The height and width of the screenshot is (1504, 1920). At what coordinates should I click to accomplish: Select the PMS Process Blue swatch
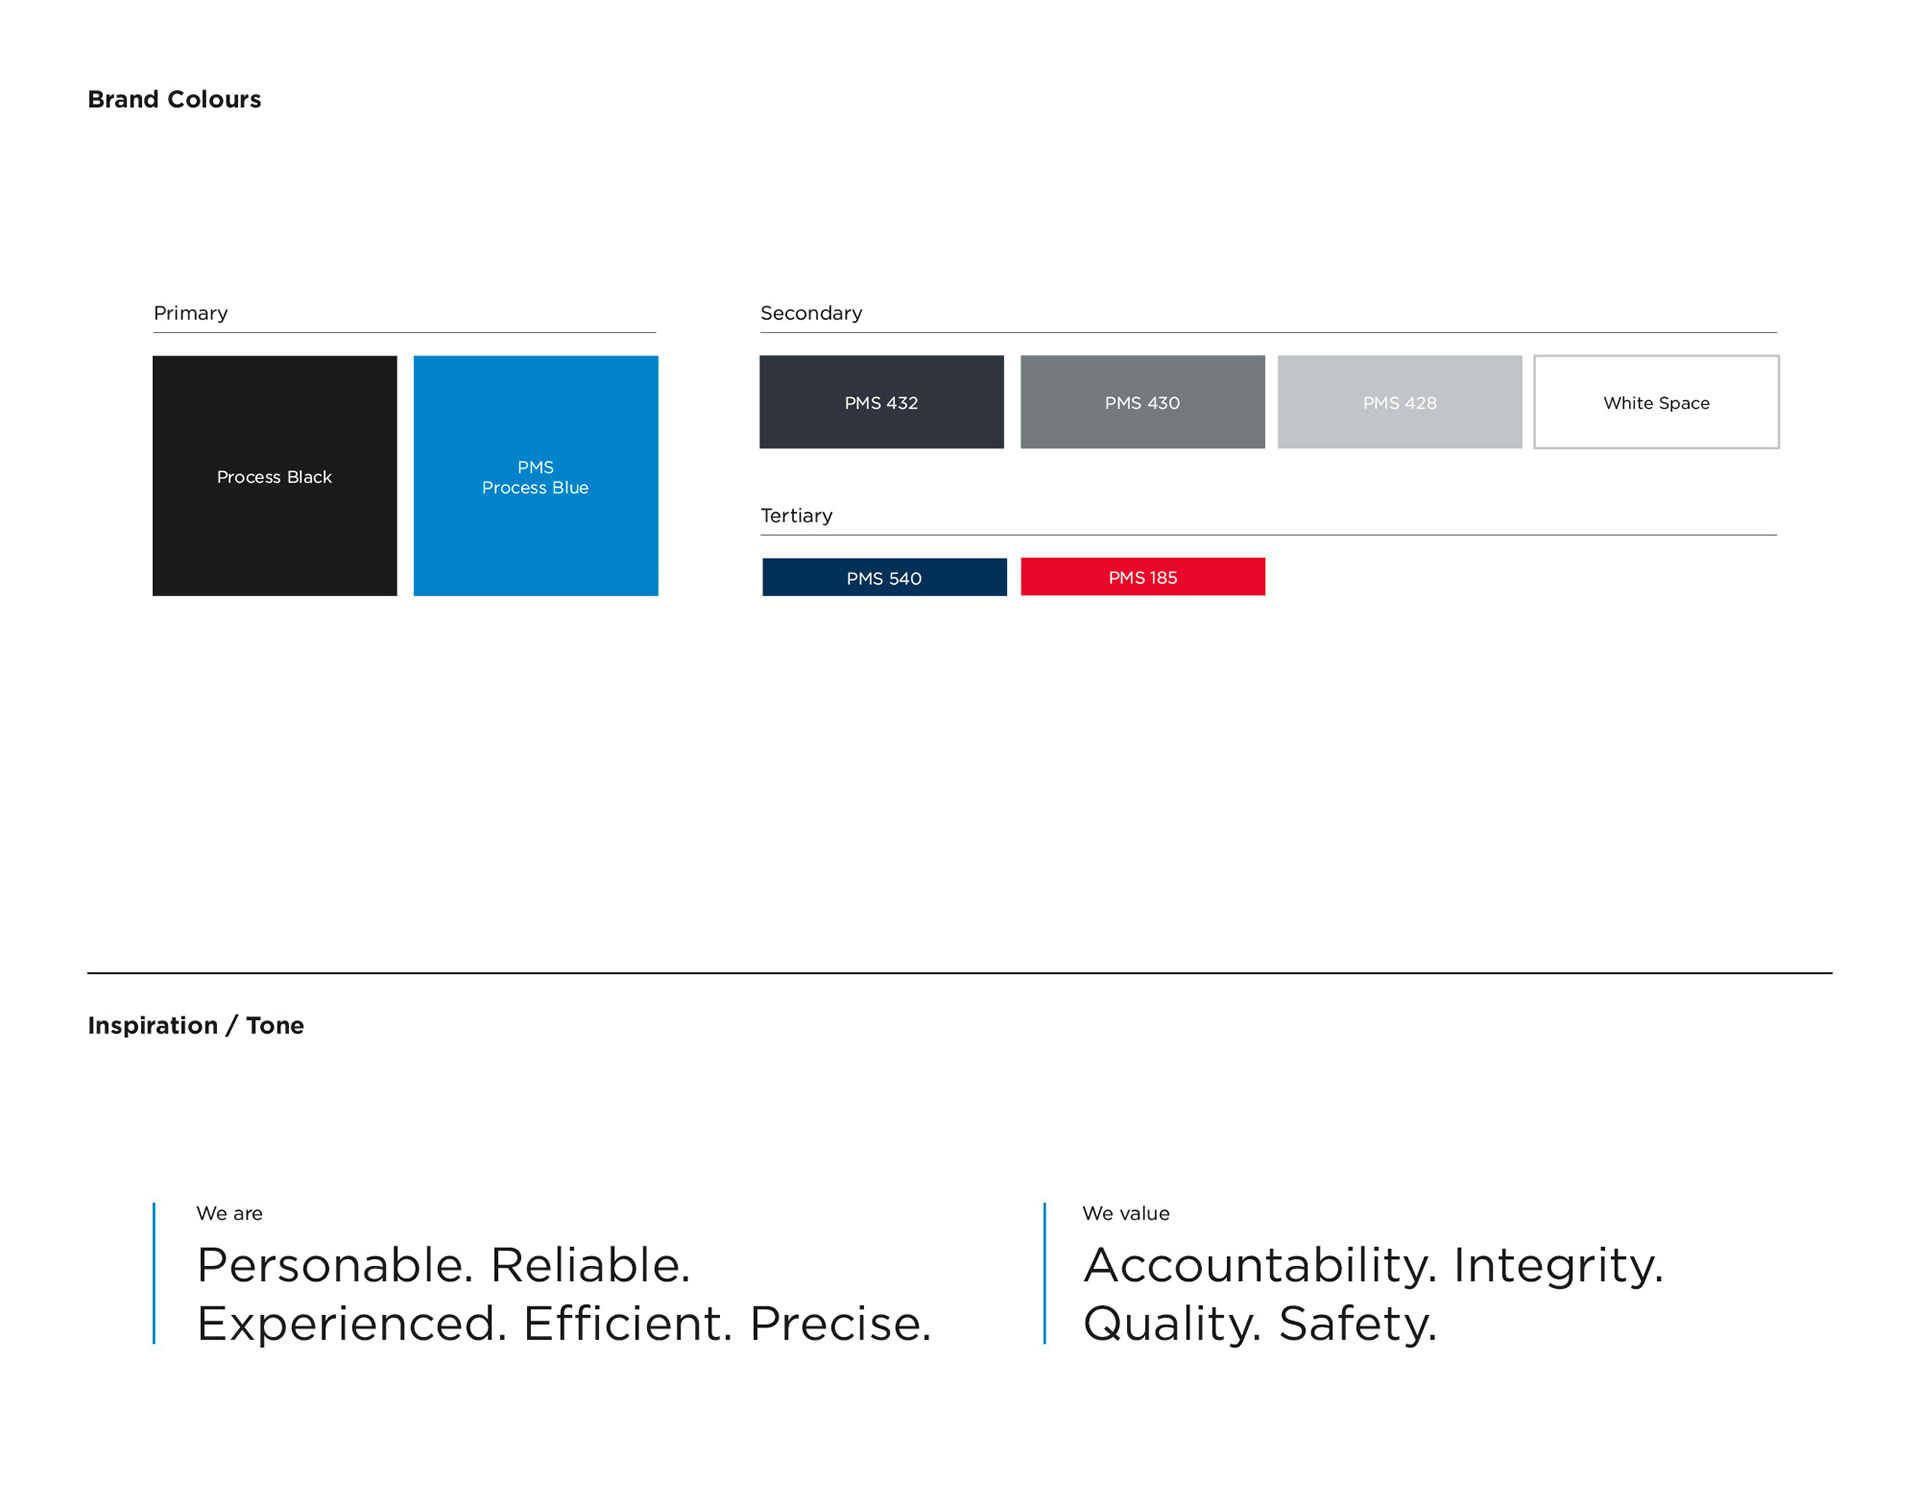pos(535,476)
